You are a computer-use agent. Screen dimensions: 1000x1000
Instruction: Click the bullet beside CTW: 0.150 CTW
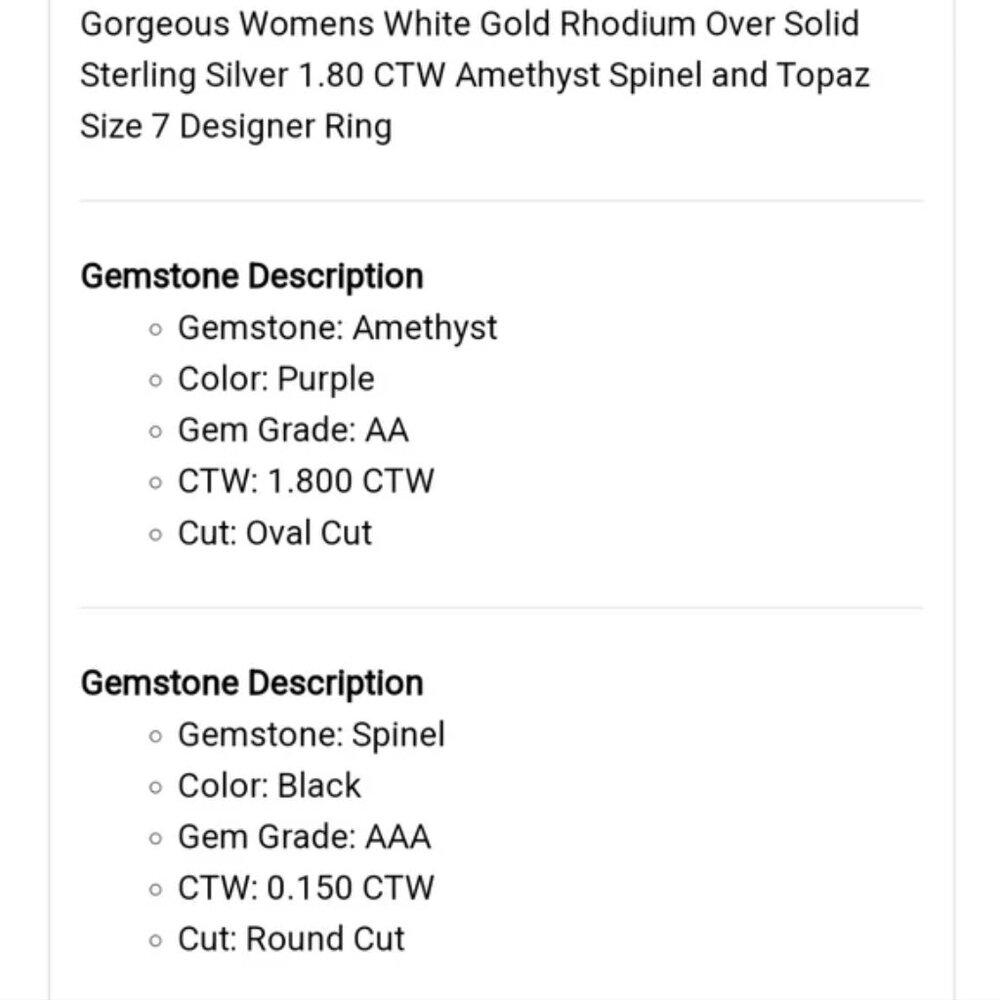156,890
